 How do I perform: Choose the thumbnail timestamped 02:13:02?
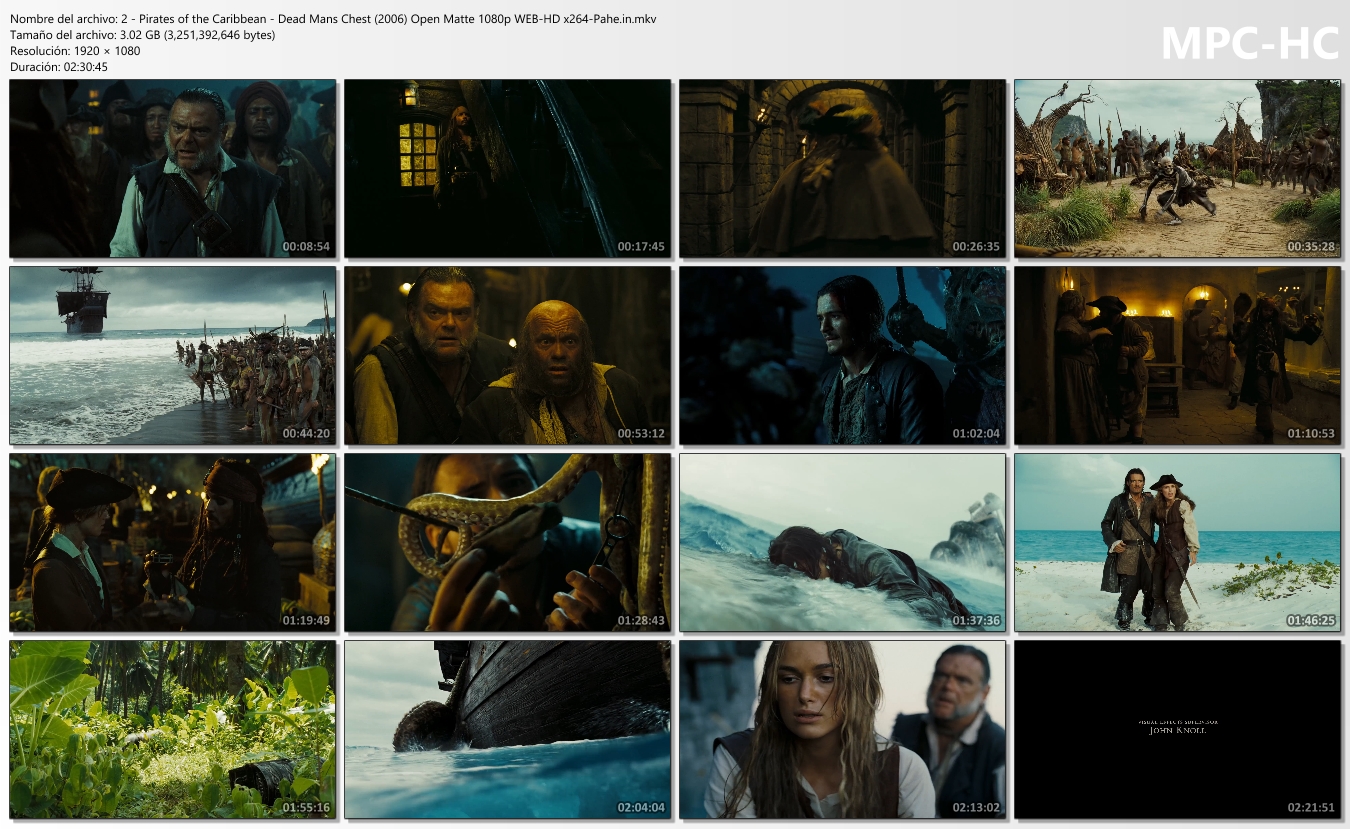[842, 729]
